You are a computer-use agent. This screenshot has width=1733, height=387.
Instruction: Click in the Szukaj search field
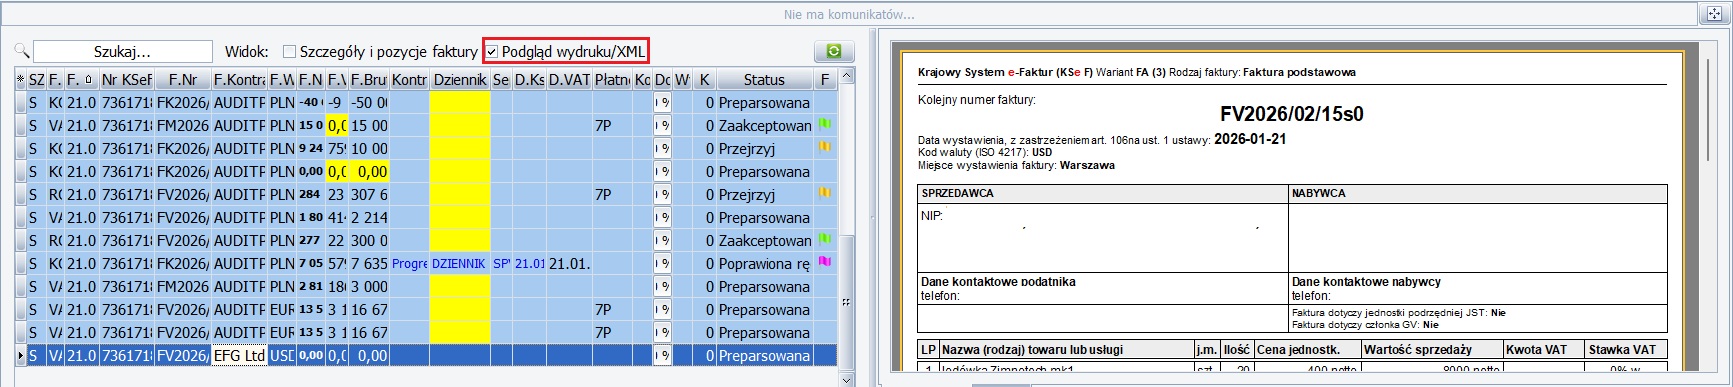[x=123, y=51]
